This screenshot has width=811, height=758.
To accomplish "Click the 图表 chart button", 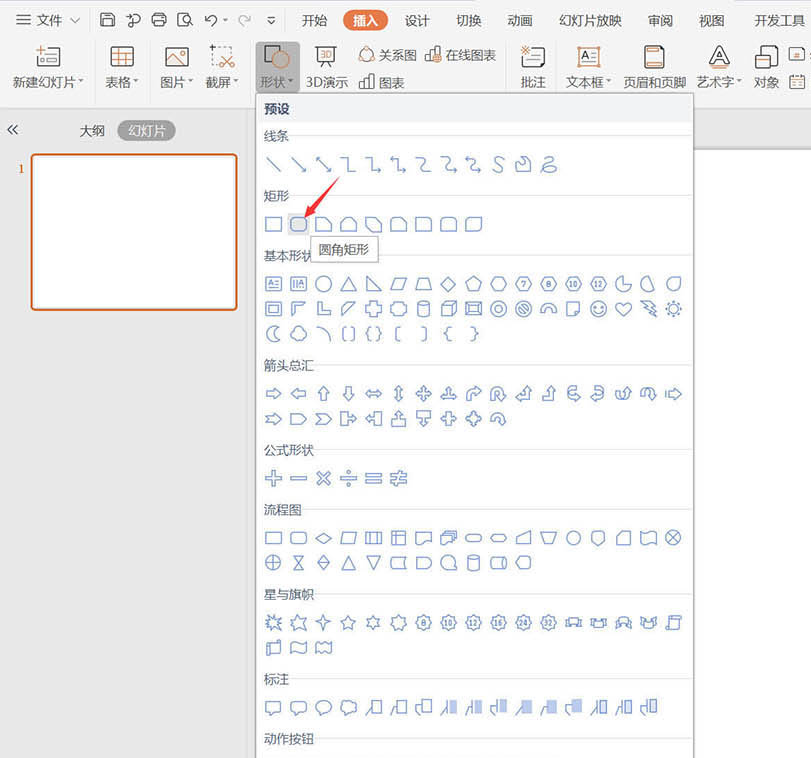I will pos(381,82).
